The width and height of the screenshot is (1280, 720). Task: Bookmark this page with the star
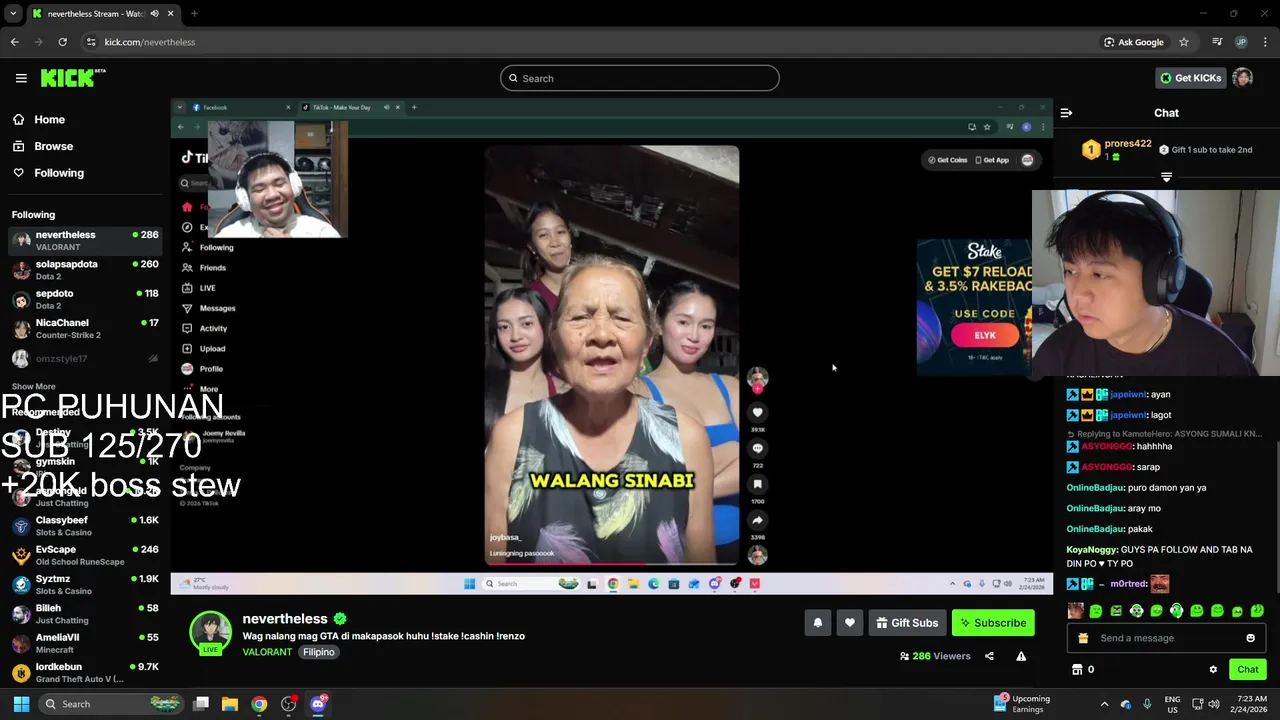[x=1184, y=42]
